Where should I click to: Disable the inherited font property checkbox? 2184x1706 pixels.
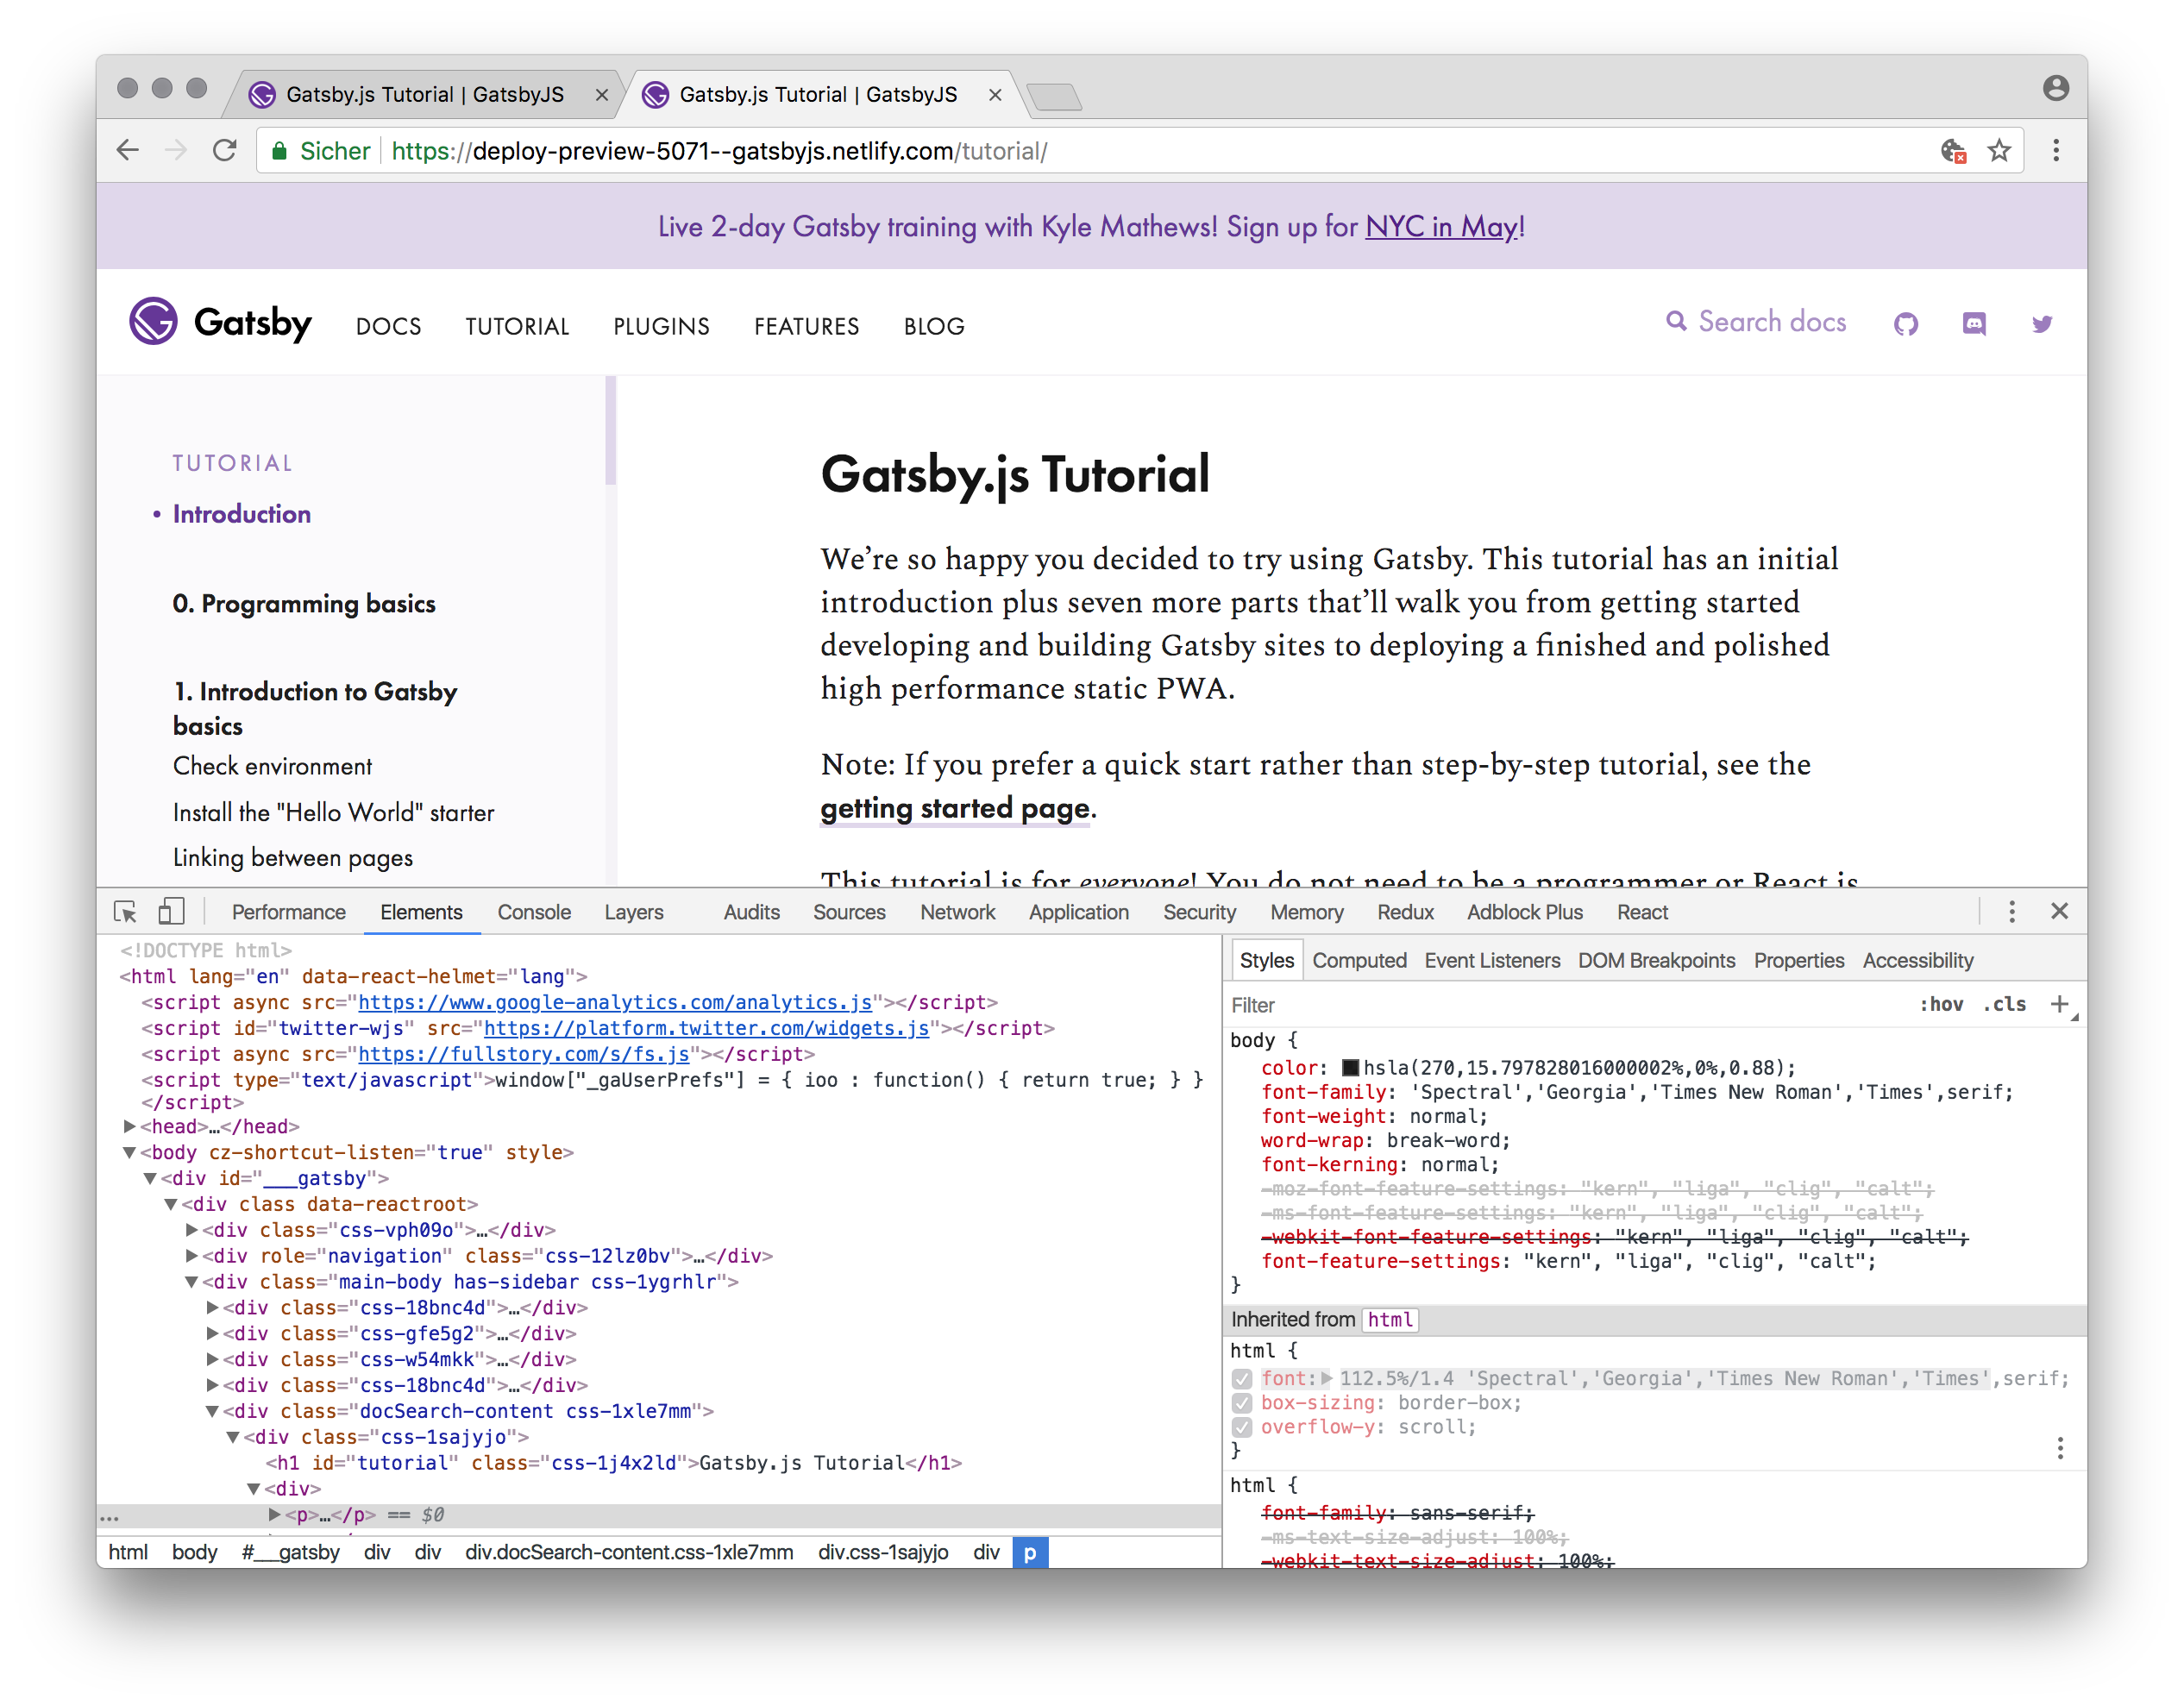tap(1241, 1378)
